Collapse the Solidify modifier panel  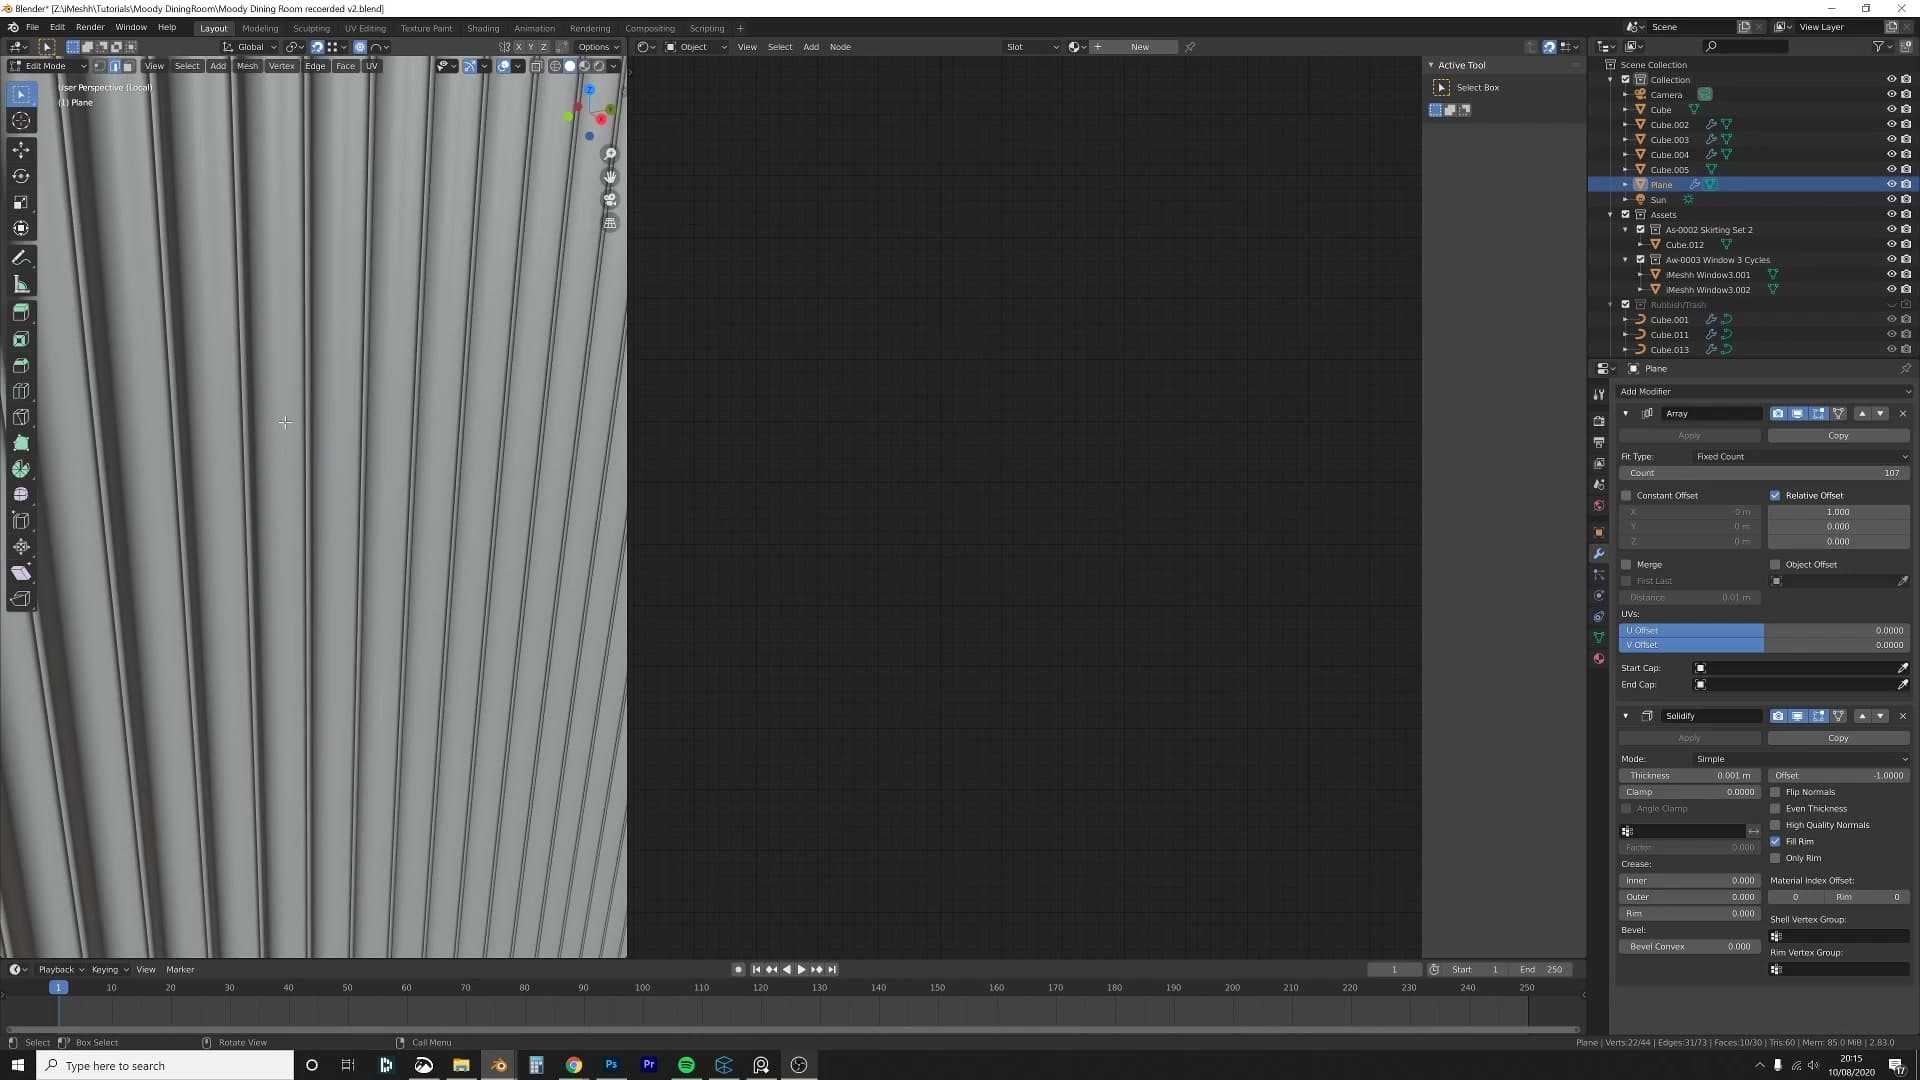coord(1625,716)
